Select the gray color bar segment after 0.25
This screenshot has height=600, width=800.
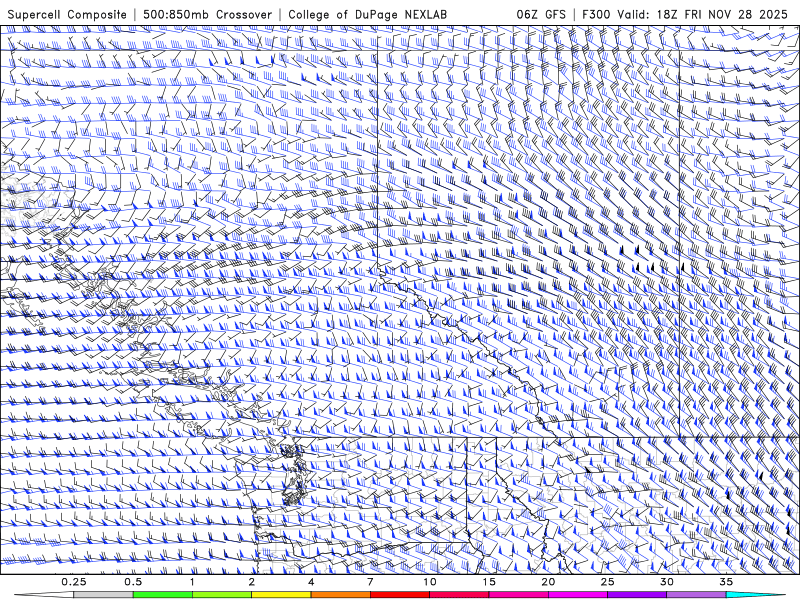(x=104, y=595)
